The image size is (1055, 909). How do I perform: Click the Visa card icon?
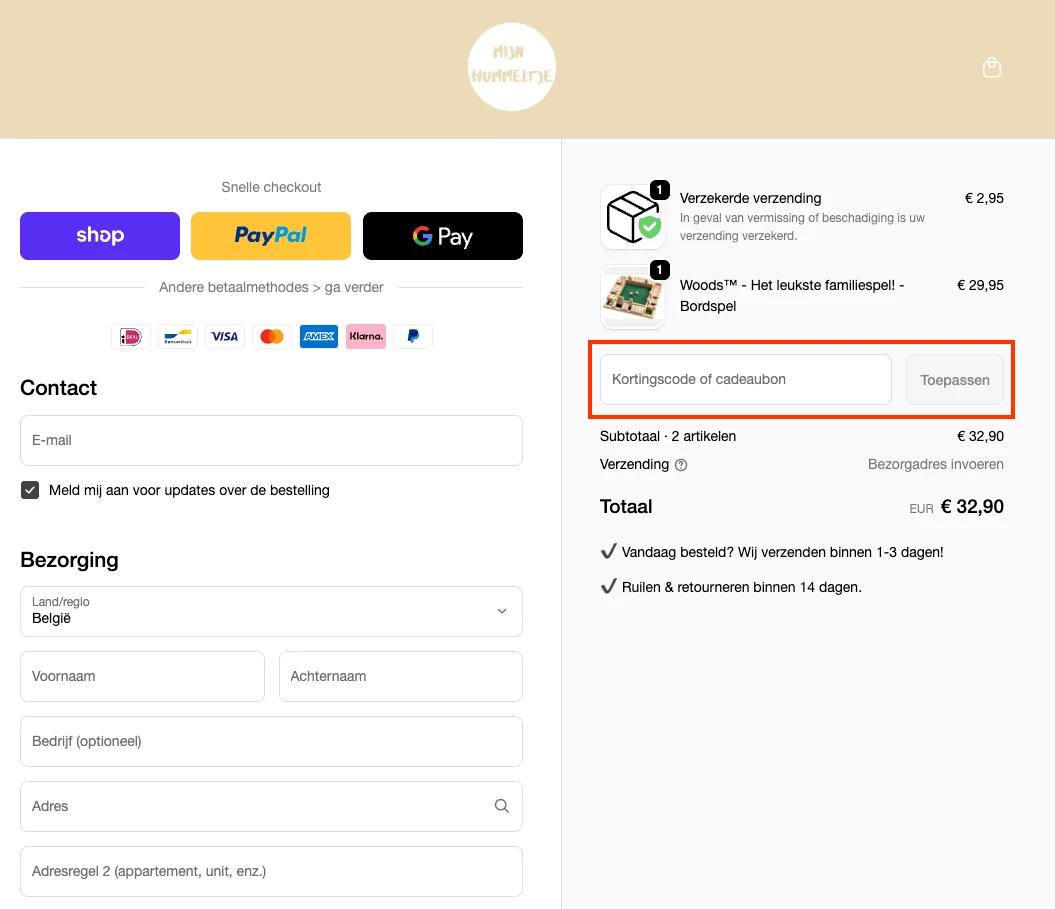225,337
